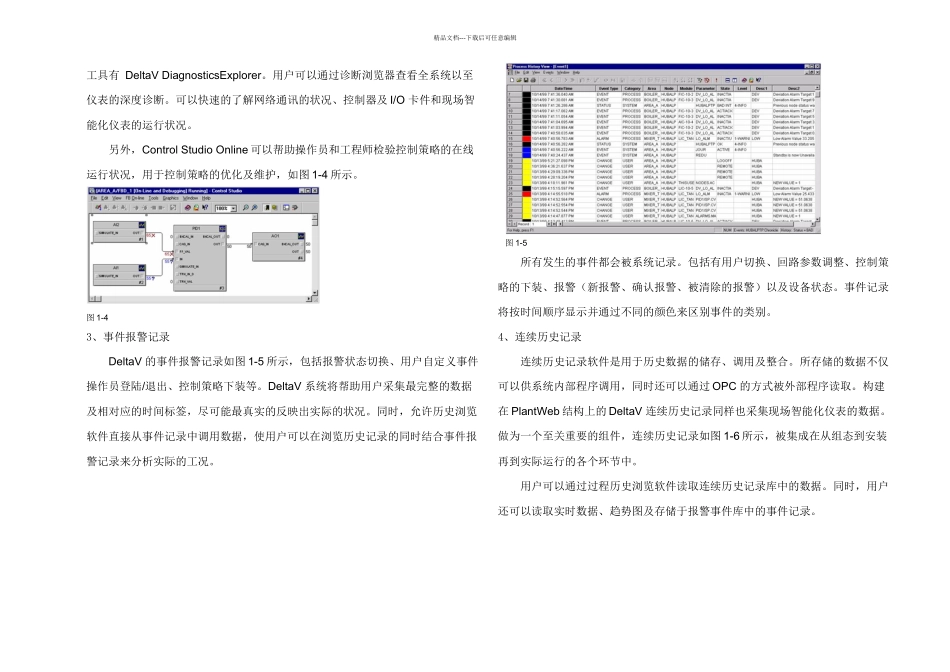This screenshot has height=672, width=950.
Task: Click the dark bookmark icon in Control Studio toolbar
Action: coord(267,208)
